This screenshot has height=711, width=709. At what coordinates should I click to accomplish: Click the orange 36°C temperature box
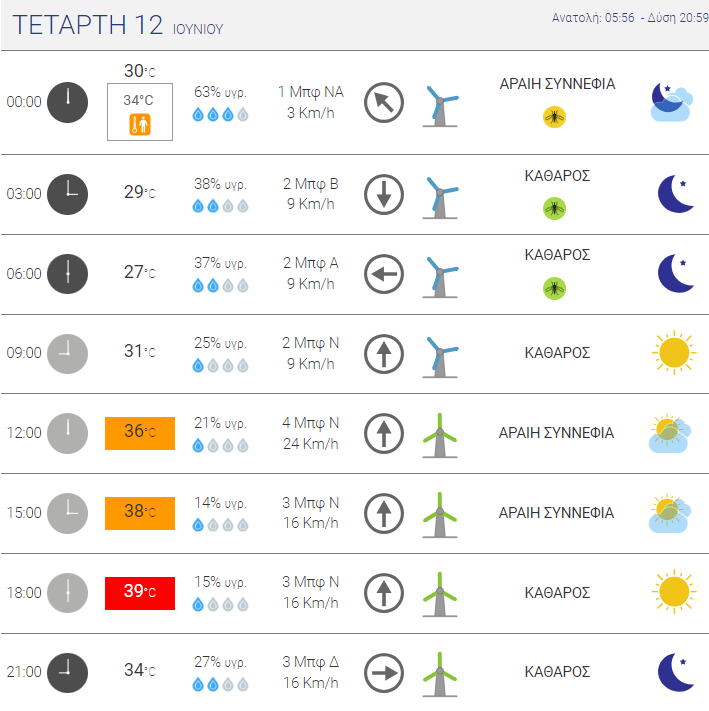pos(140,433)
